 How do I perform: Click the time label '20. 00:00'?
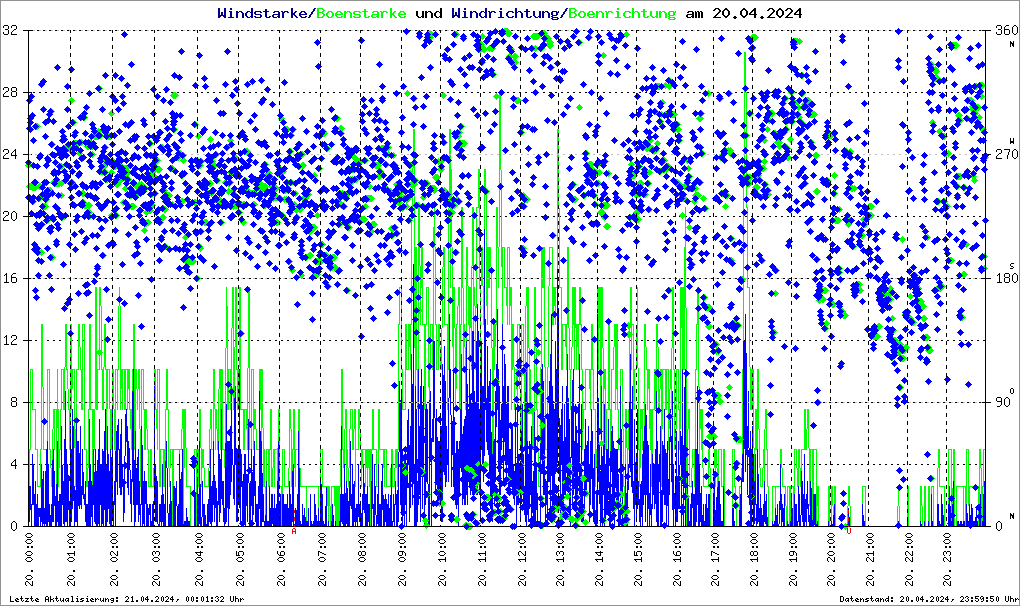click(30, 559)
